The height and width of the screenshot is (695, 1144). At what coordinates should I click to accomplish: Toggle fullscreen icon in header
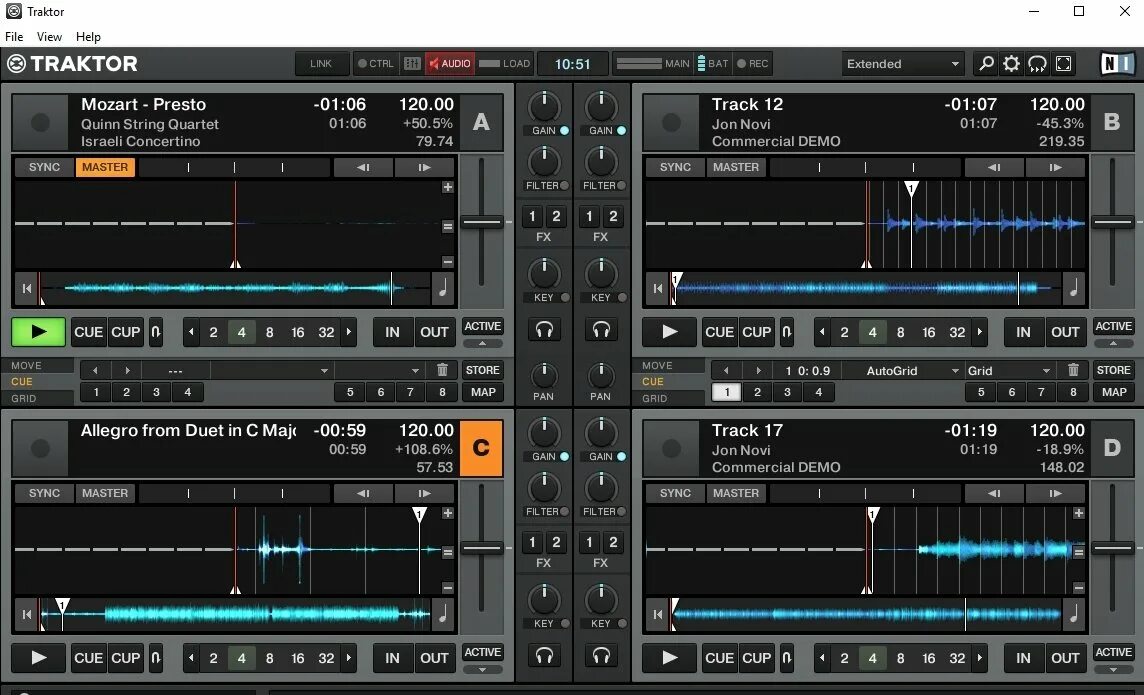(x=1064, y=64)
